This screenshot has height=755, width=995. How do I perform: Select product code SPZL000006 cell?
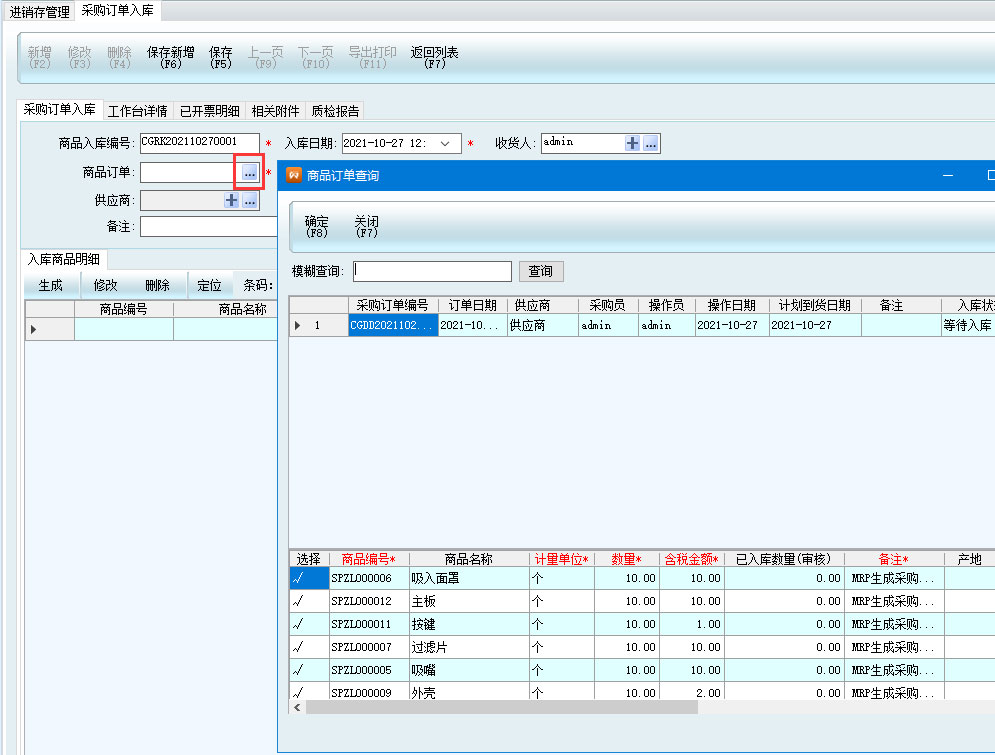coord(369,579)
